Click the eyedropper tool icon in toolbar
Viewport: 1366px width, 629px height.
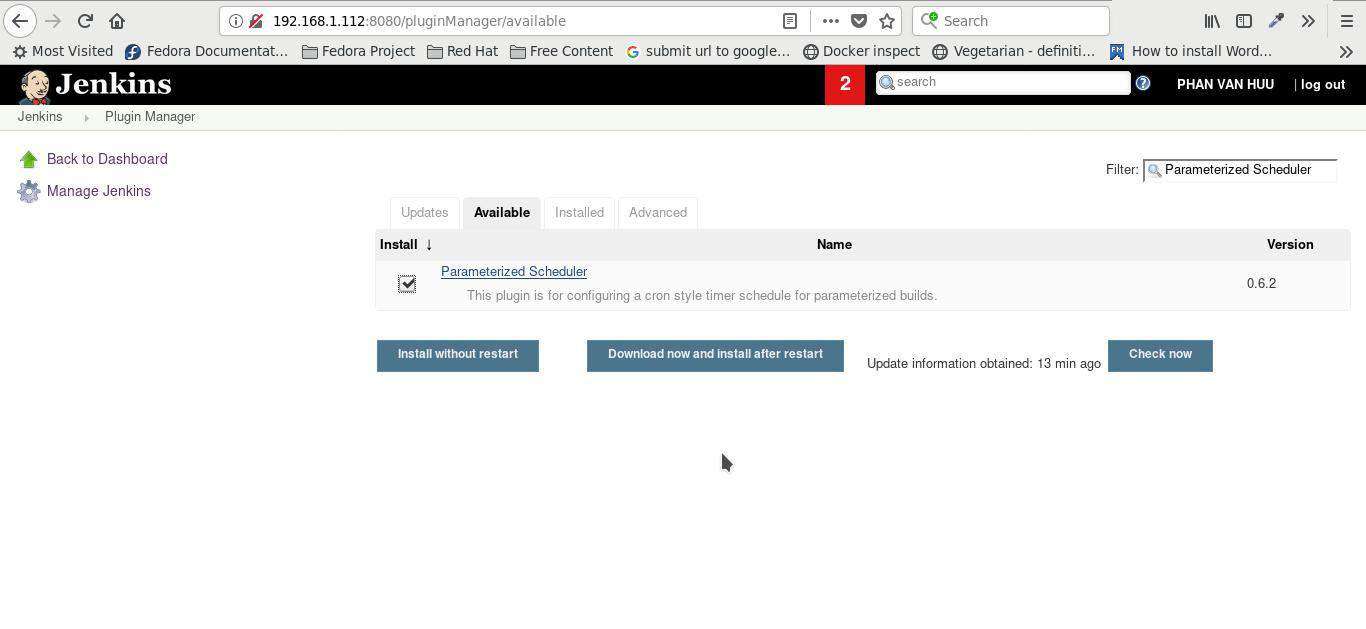pos(1276,20)
